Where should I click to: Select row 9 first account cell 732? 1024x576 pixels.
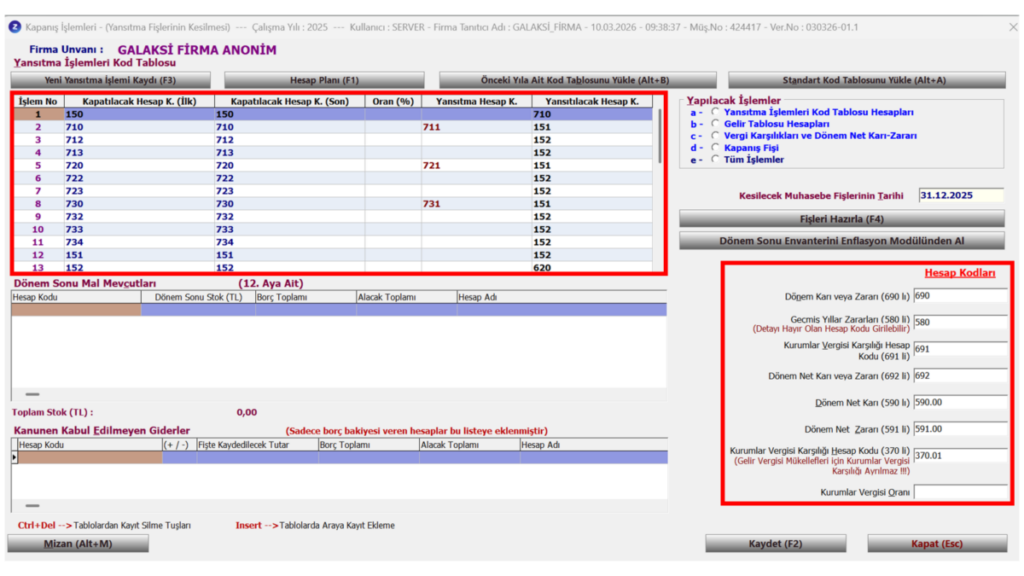coord(138,217)
